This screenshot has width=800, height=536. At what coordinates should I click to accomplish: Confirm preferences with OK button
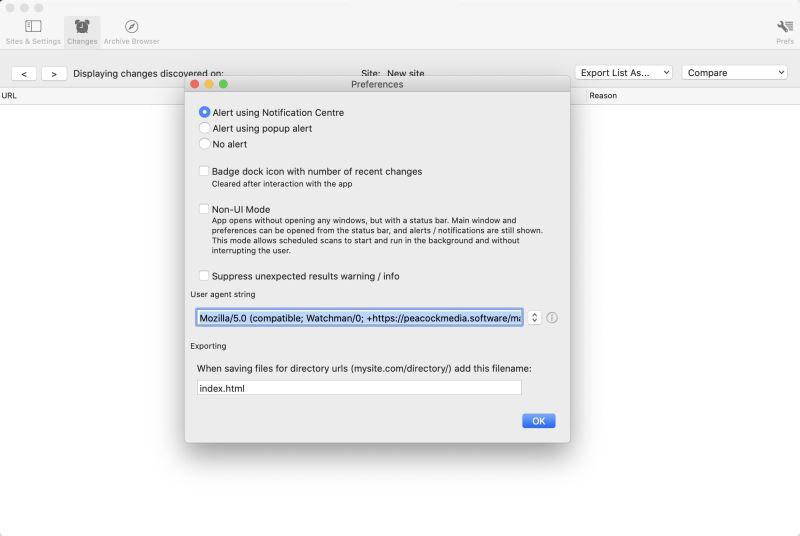(x=538, y=421)
